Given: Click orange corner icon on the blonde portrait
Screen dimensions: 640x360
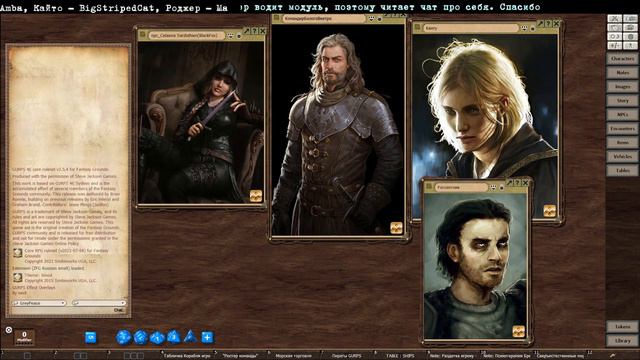Looking at the screenshot, I should (x=549, y=211).
